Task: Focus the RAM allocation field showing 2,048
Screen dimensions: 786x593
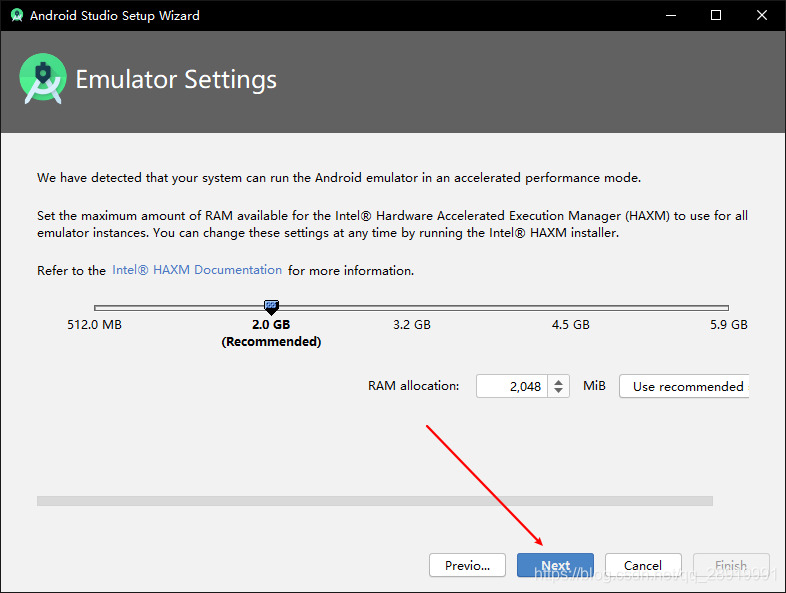Action: click(512, 386)
